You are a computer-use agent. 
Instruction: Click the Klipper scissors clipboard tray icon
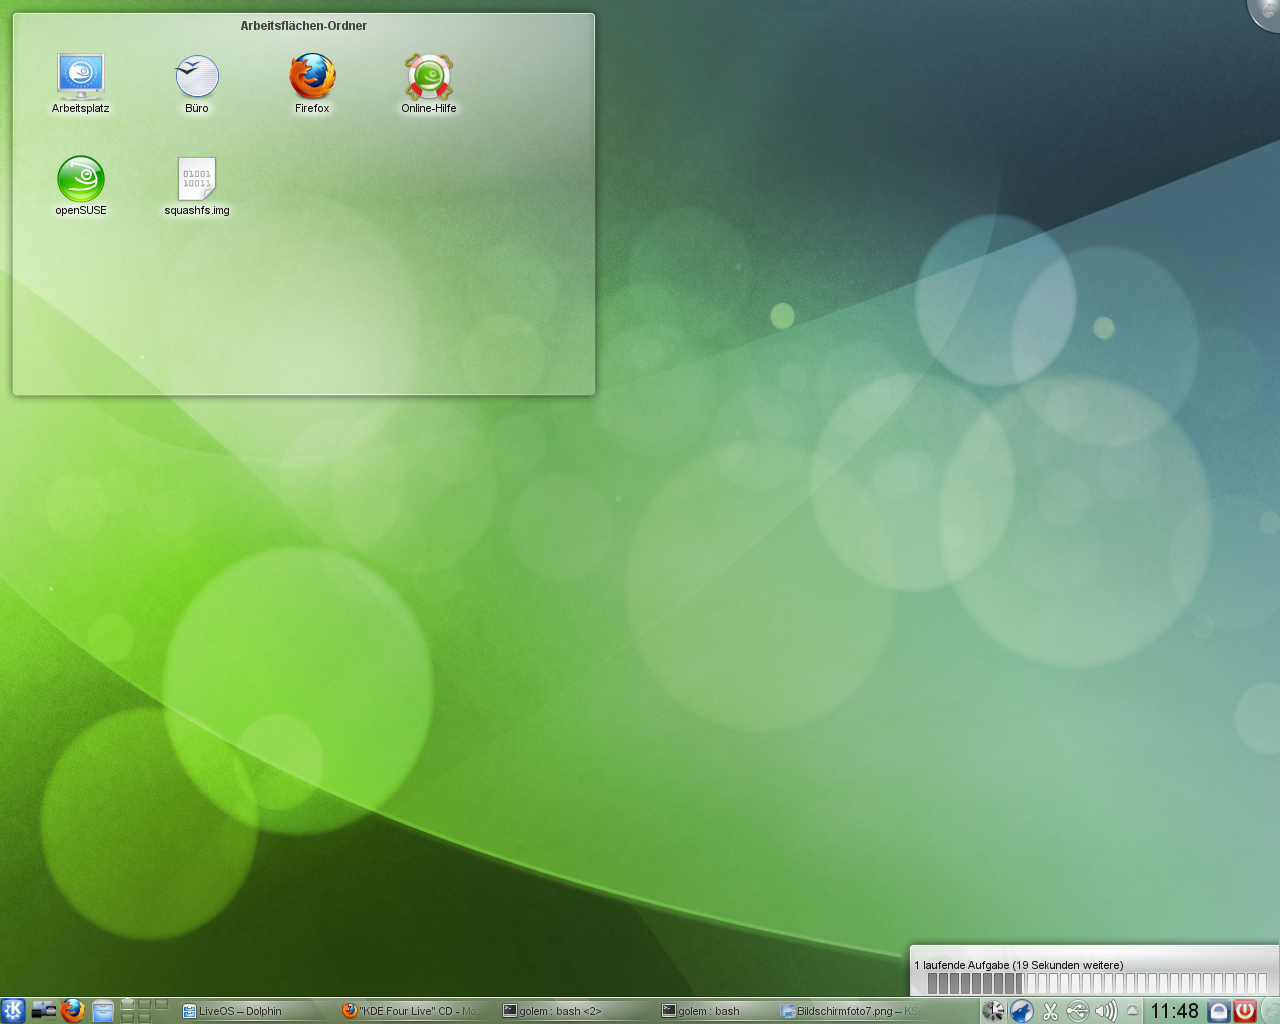tap(1050, 1011)
